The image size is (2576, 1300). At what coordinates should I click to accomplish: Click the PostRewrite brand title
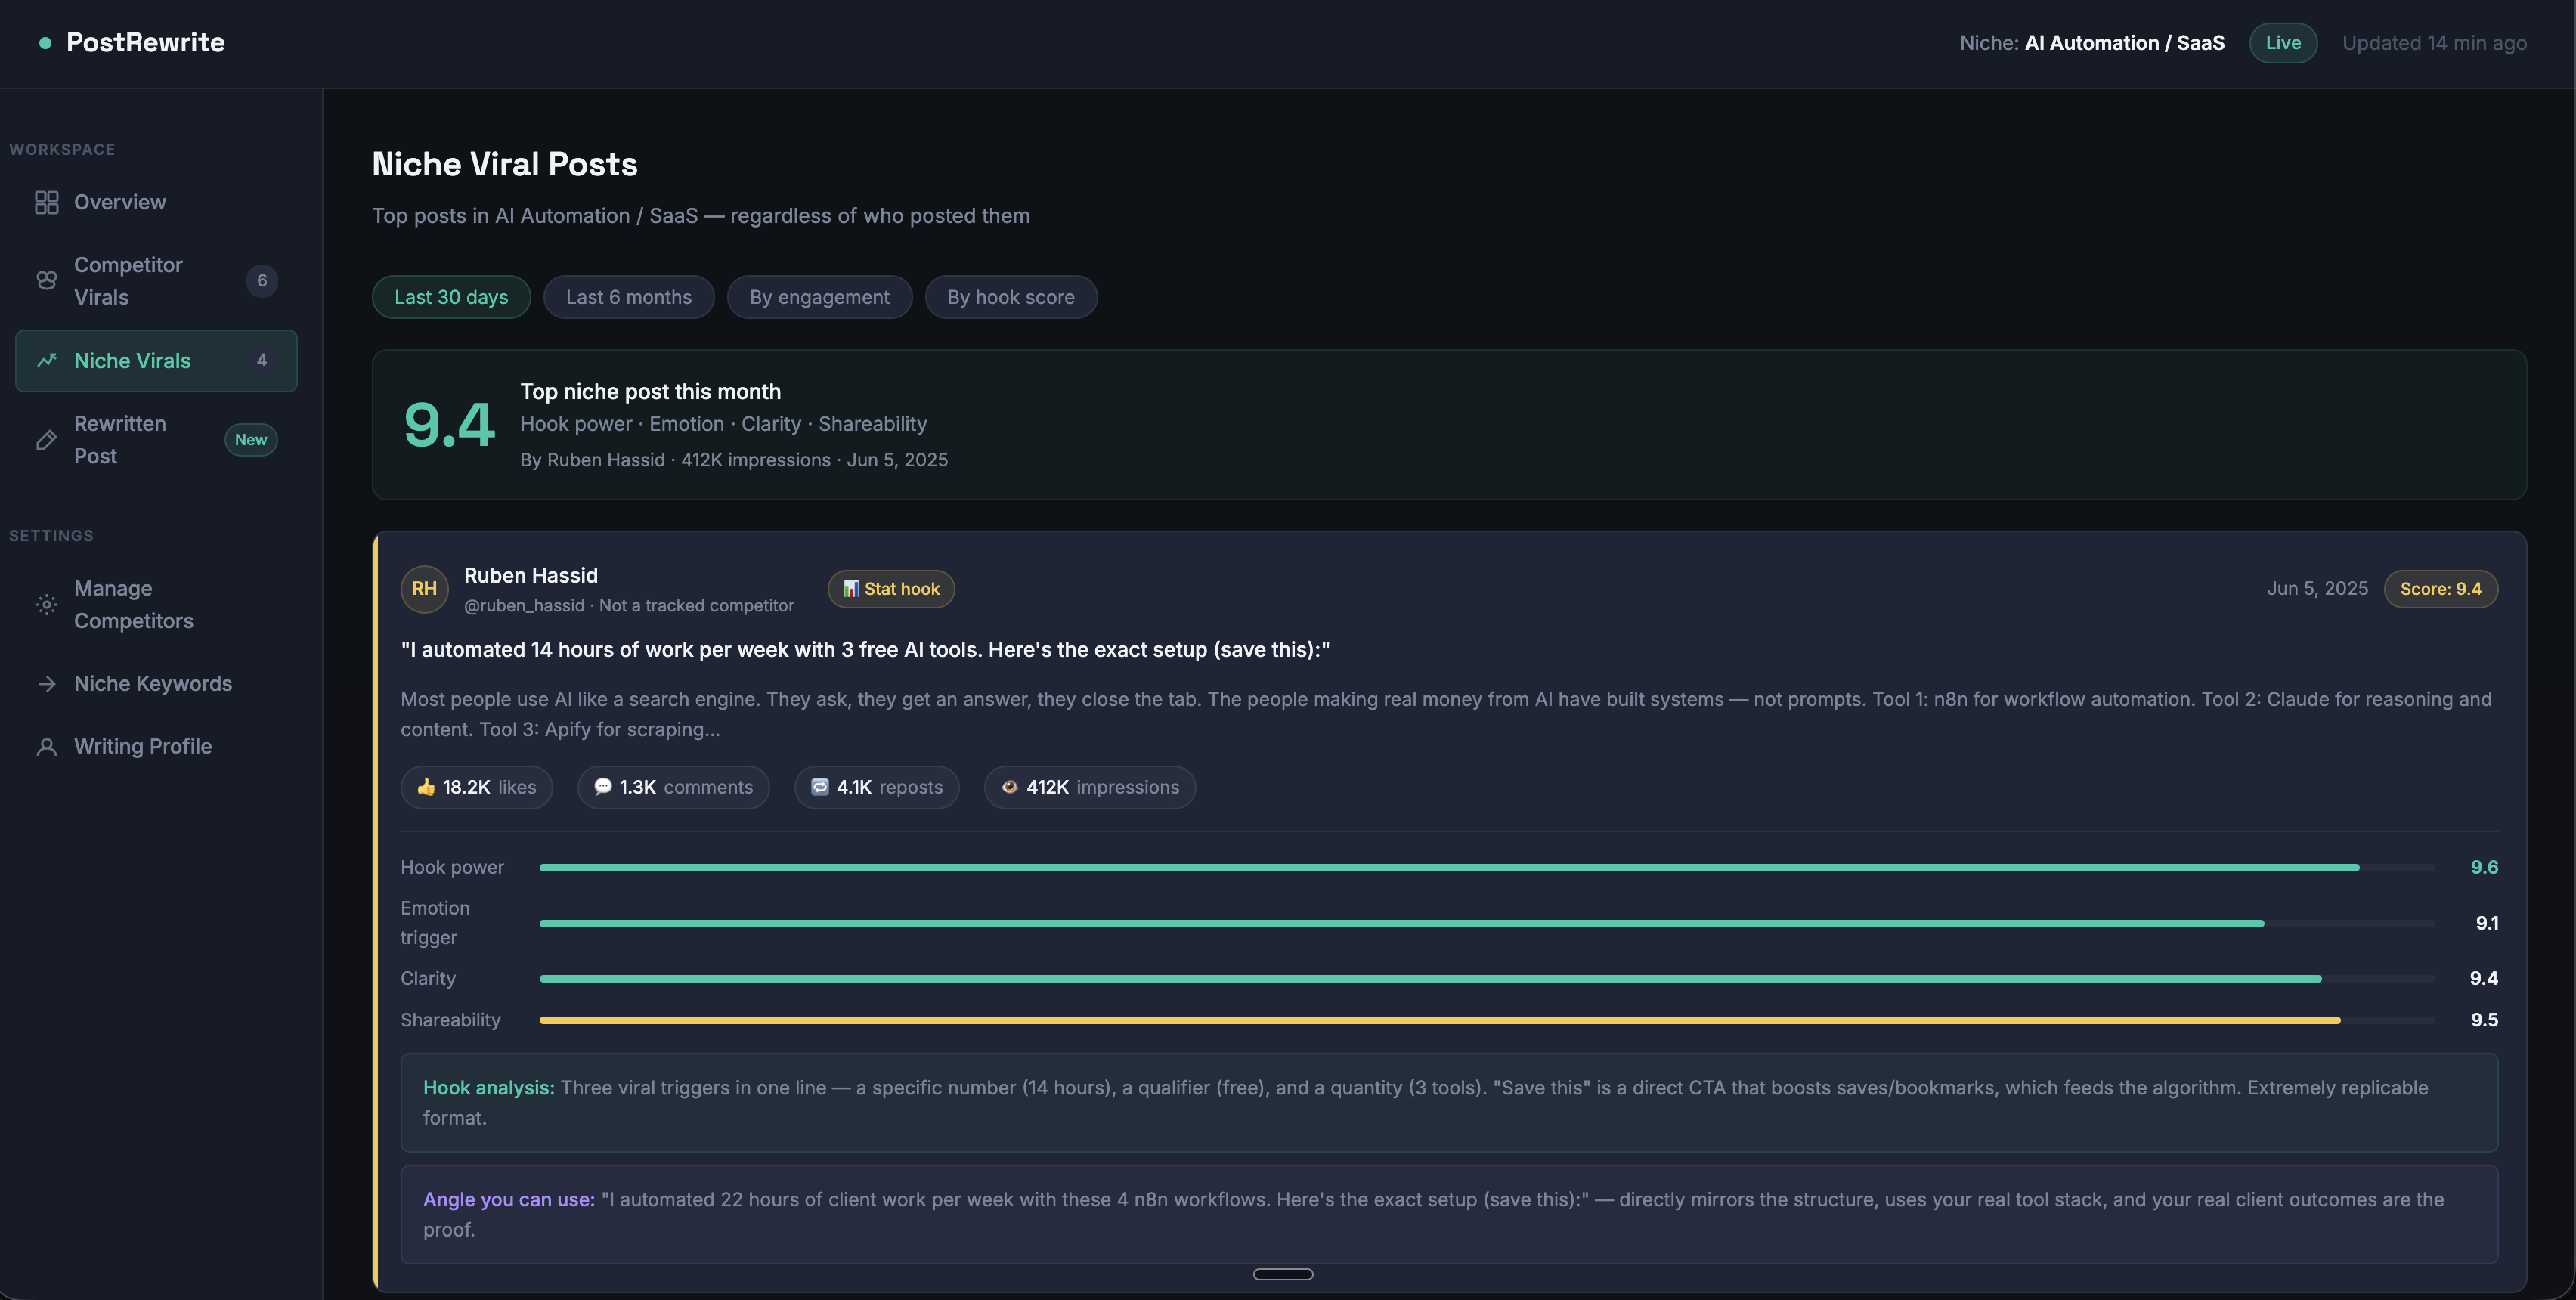coord(146,43)
